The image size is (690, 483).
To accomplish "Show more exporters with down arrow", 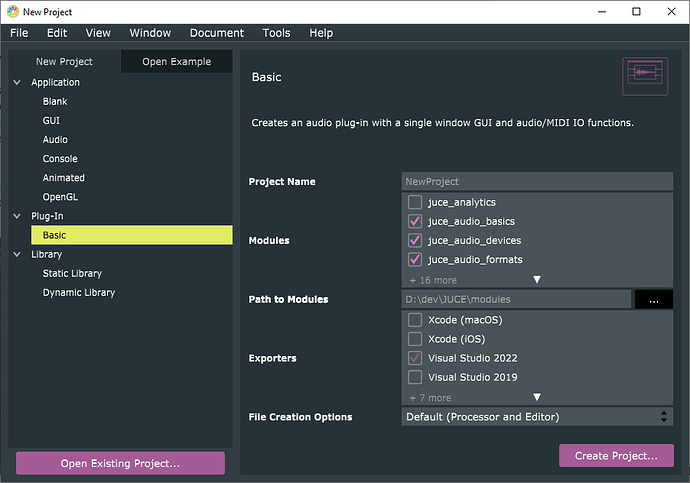I will pyautogui.click(x=536, y=397).
